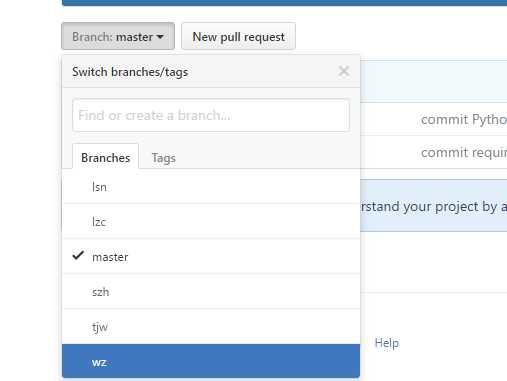507x381 pixels.
Task: Open the Branch: master dropdown
Action: click(x=118, y=36)
